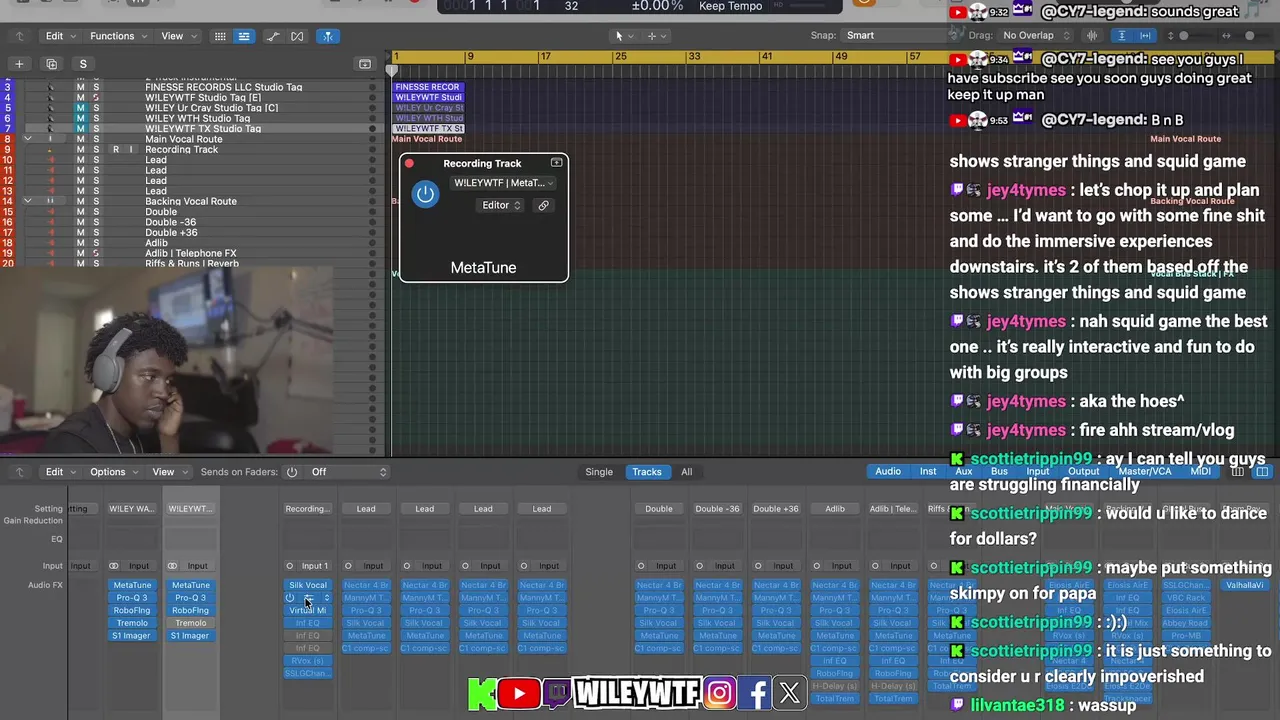
Task: Open the mixer View menu
Action: [x=169, y=472]
